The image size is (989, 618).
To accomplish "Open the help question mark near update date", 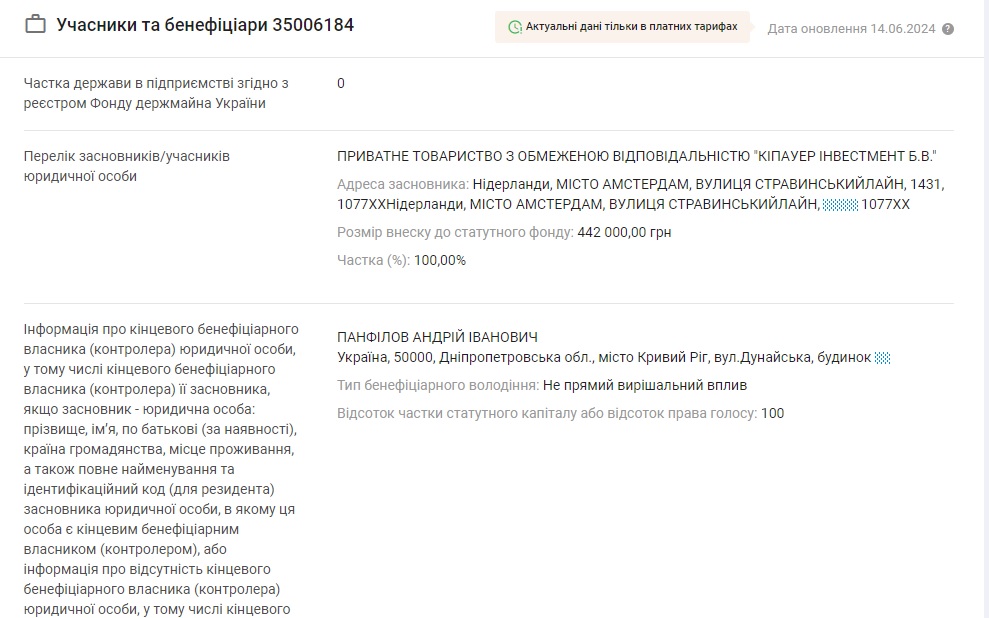I will (948, 29).
